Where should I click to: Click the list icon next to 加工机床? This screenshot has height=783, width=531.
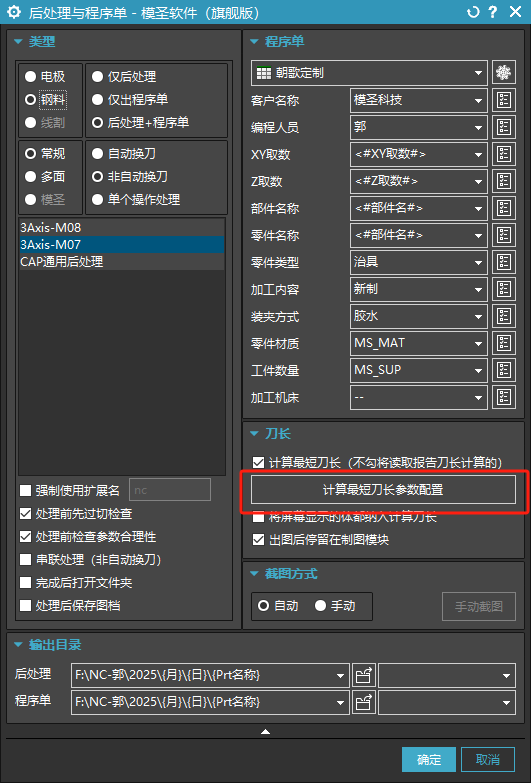tap(504, 397)
